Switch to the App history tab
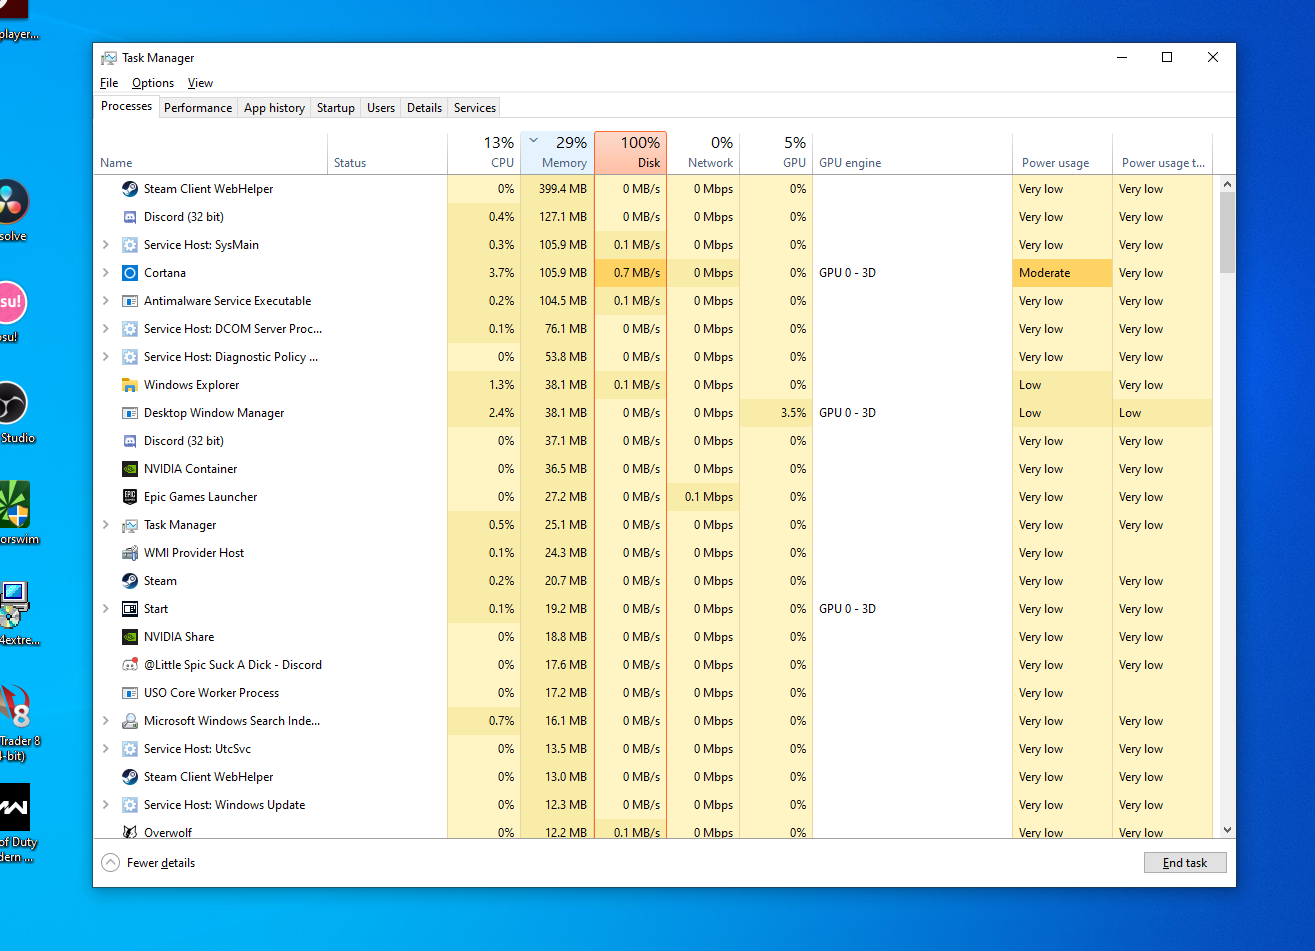 coord(274,108)
